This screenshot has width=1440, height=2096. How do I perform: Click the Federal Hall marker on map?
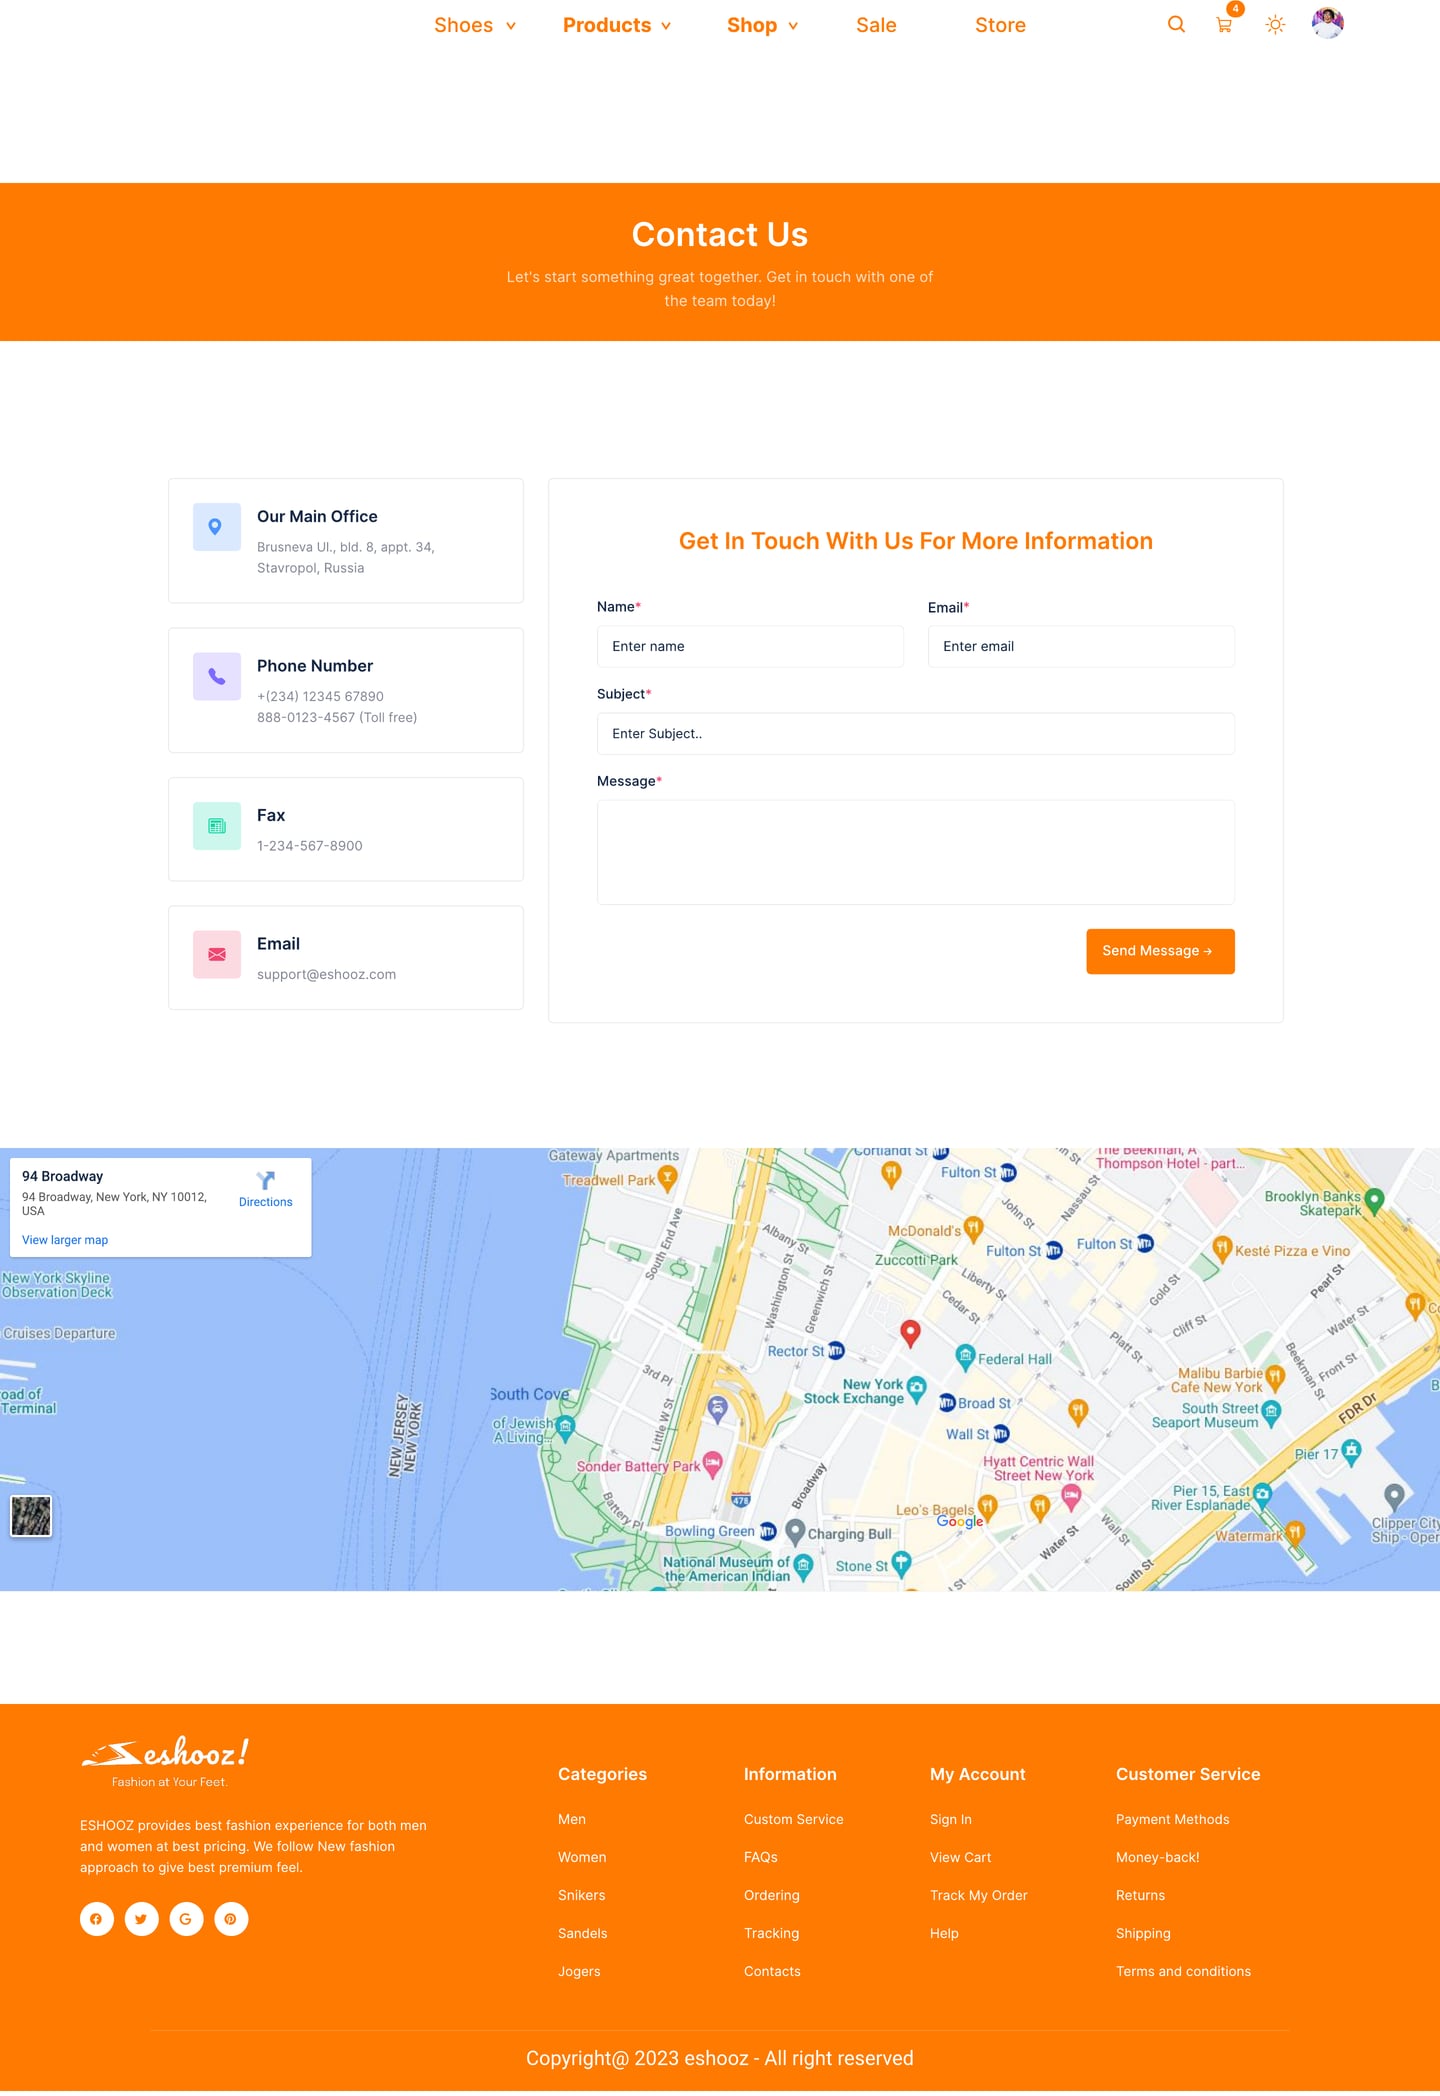(x=965, y=1357)
